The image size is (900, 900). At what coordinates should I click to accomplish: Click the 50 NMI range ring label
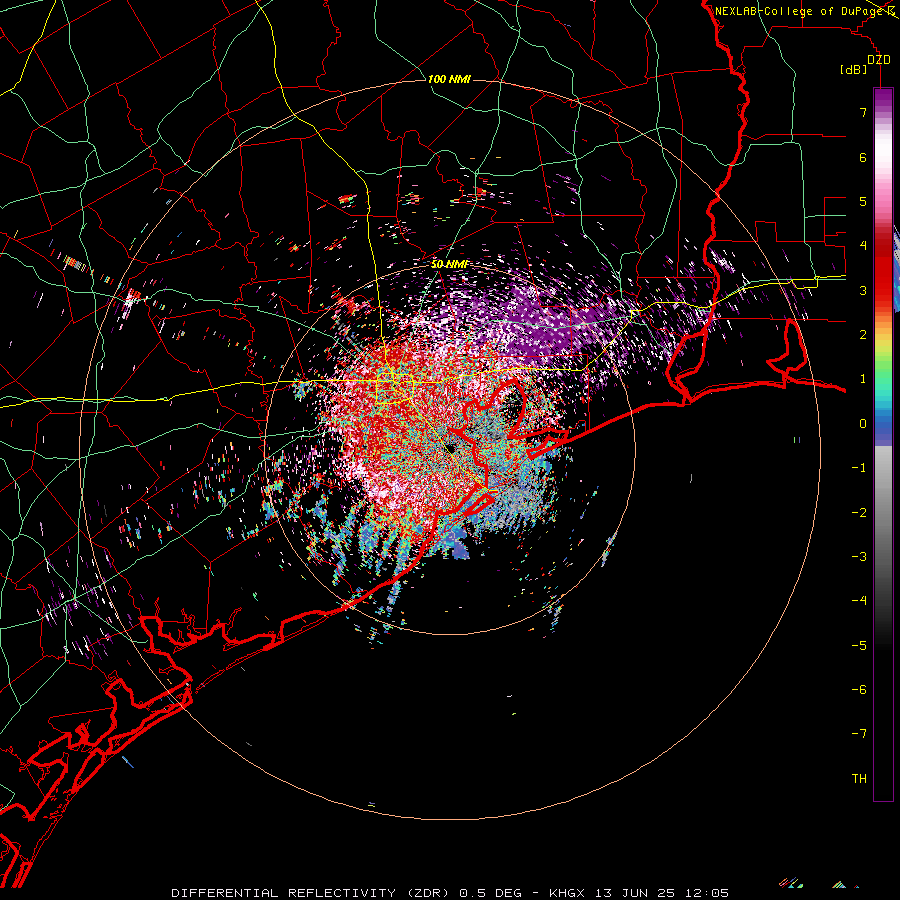pyautogui.click(x=449, y=264)
